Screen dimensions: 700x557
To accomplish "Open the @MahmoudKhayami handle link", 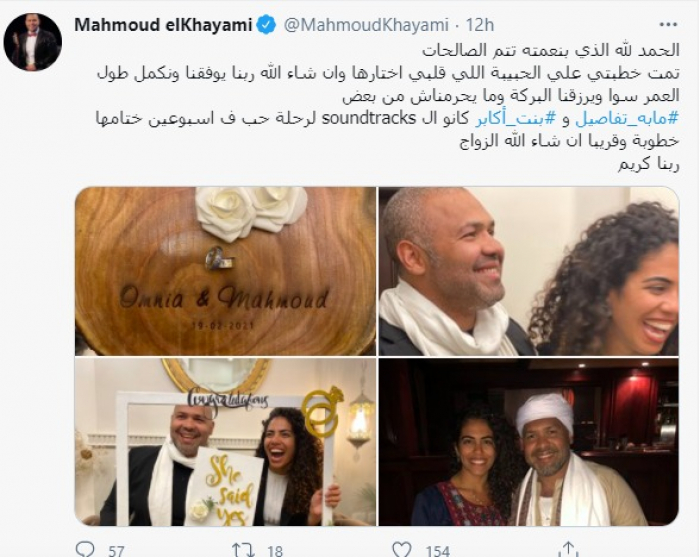I will (x=366, y=25).
